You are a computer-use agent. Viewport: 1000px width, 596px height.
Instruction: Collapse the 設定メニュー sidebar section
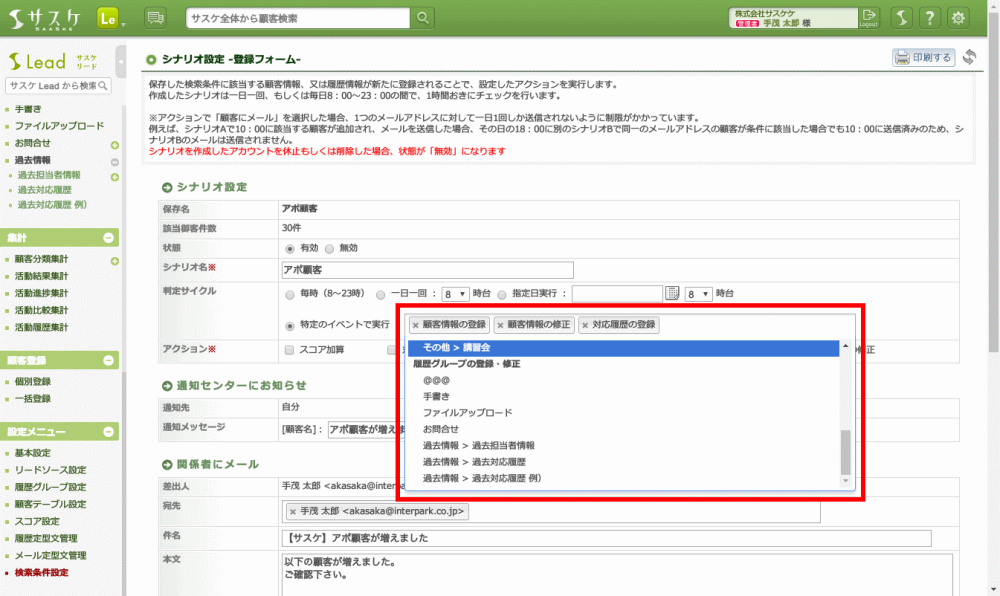[108, 432]
